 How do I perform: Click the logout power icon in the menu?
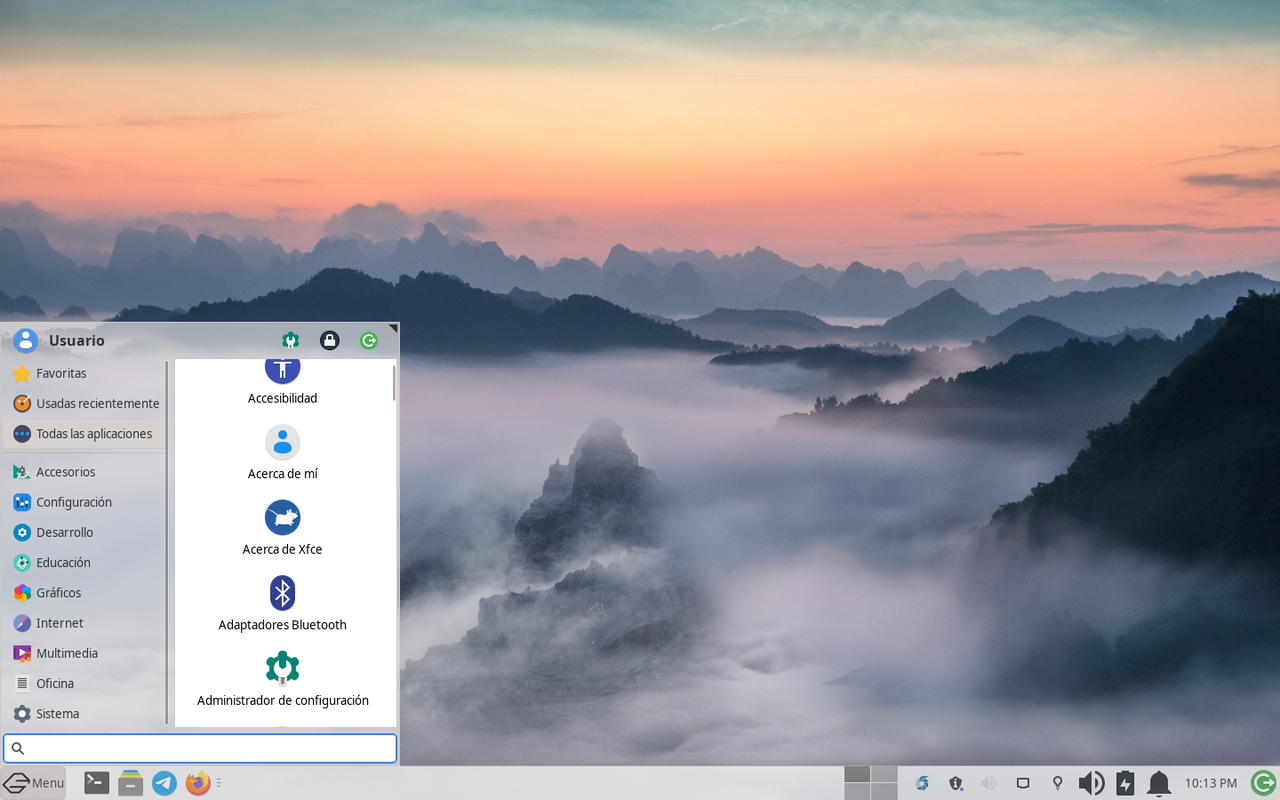[x=368, y=340]
